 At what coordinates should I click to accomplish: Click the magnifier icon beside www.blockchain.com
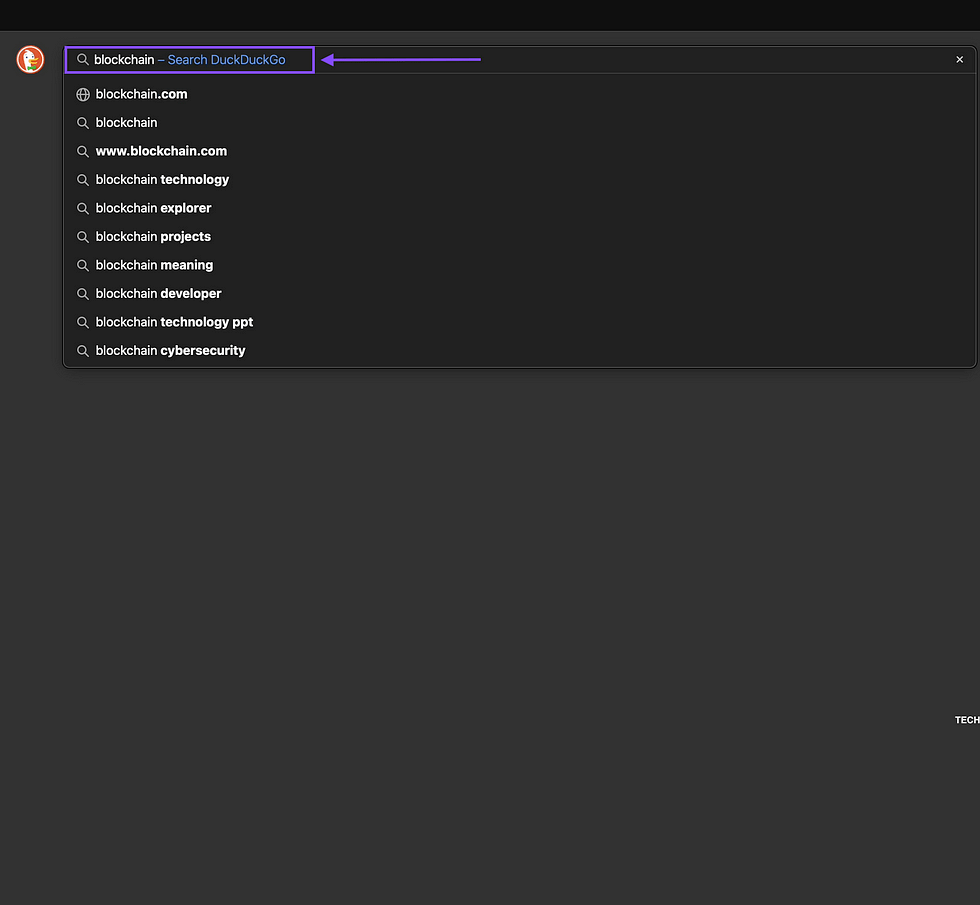tap(83, 151)
